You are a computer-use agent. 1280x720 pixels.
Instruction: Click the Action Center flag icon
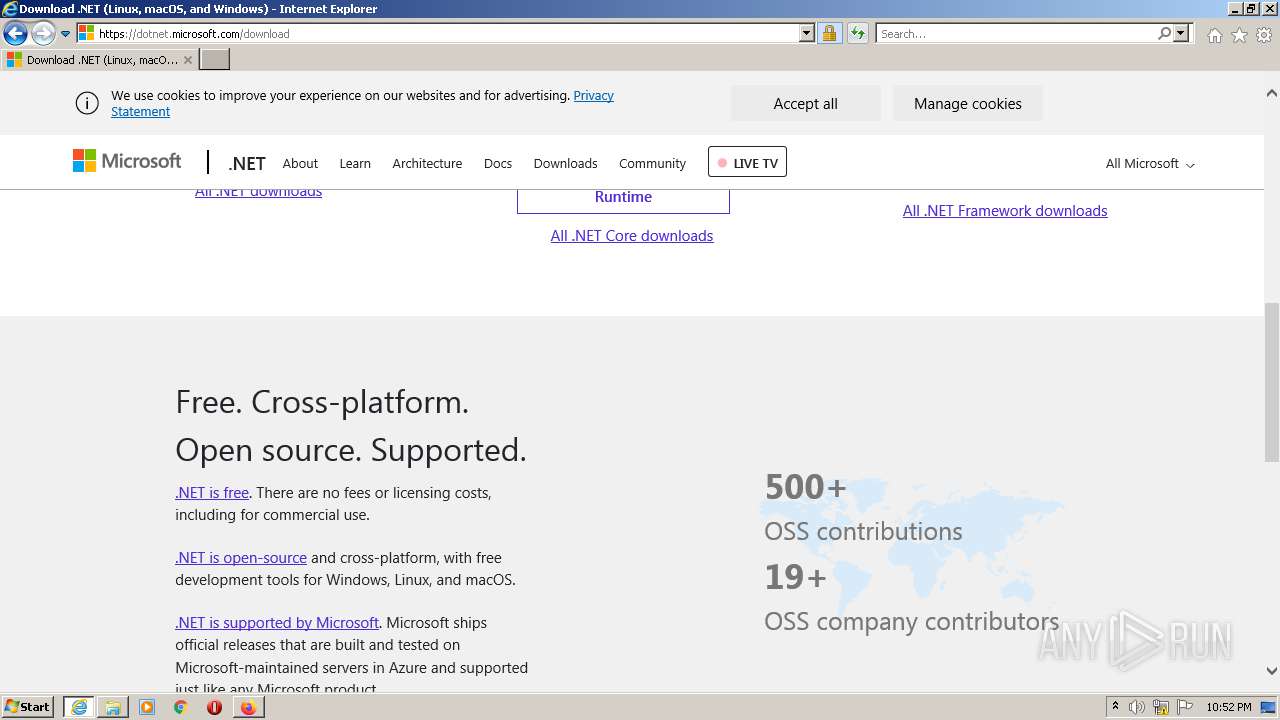[x=1185, y=707]
